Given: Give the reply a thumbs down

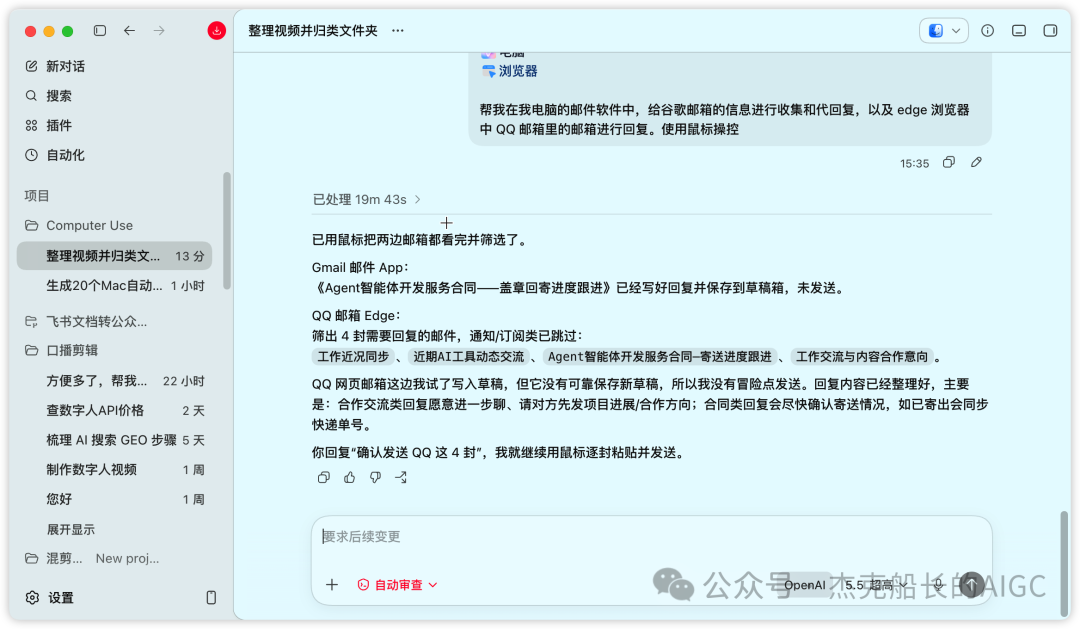Looking at the screenshot, I should pyautogui.click(x=375, y=477).
